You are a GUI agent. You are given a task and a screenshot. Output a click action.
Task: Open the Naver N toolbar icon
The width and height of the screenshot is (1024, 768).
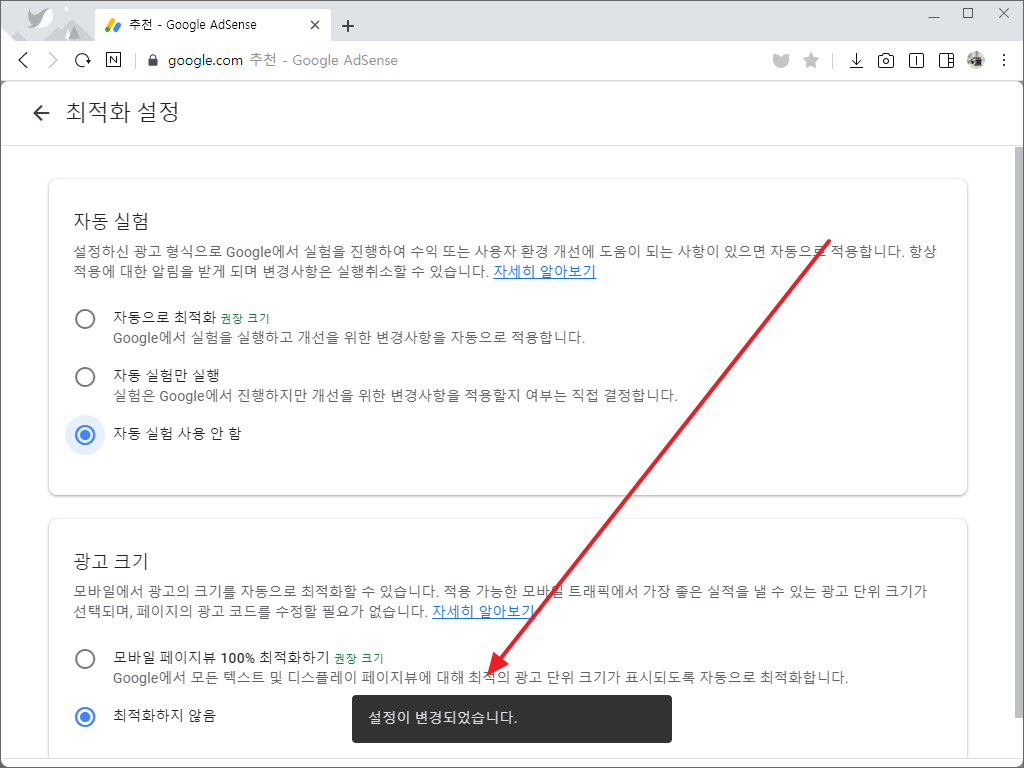point(113,60)
